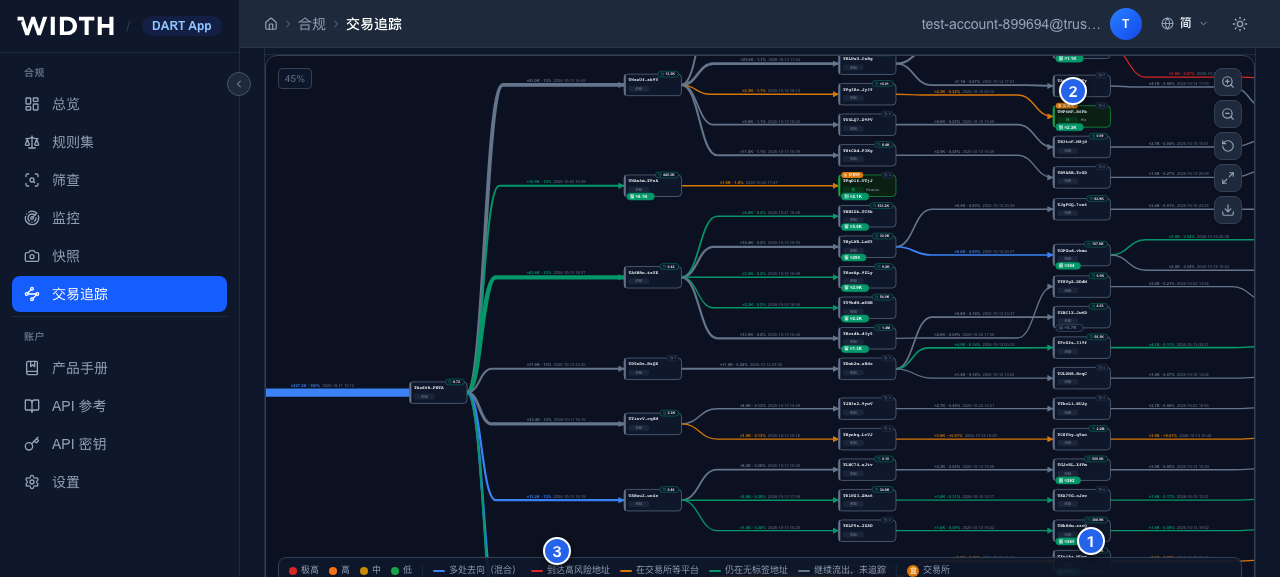Click the 多处去向(混合) legend entry
Screen dimensions: 1280x577
[475, 570]
